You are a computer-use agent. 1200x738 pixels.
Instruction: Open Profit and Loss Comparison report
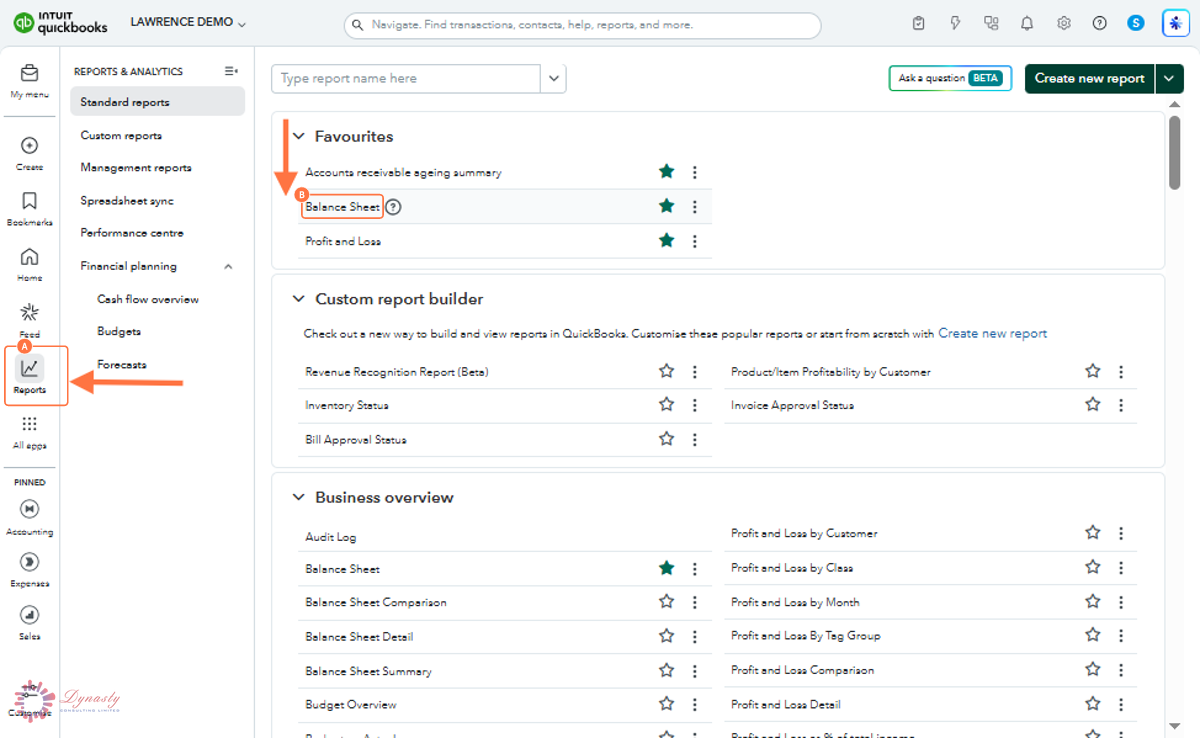click(x=803, y=670)
